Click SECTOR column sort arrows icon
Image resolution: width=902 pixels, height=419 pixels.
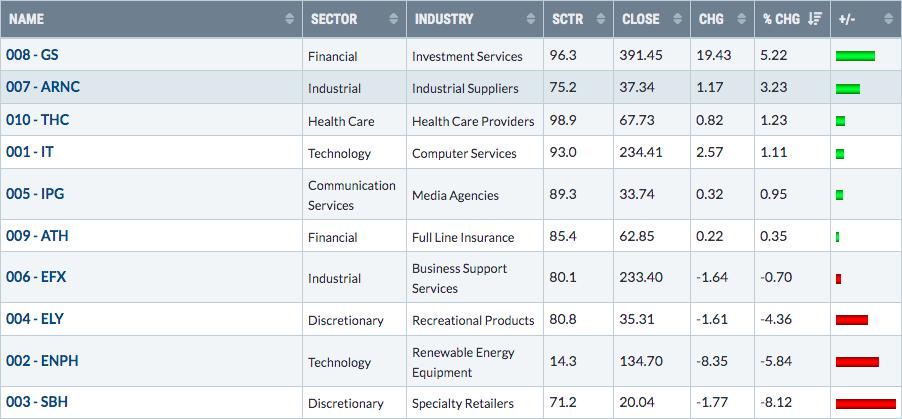[393, 19]
